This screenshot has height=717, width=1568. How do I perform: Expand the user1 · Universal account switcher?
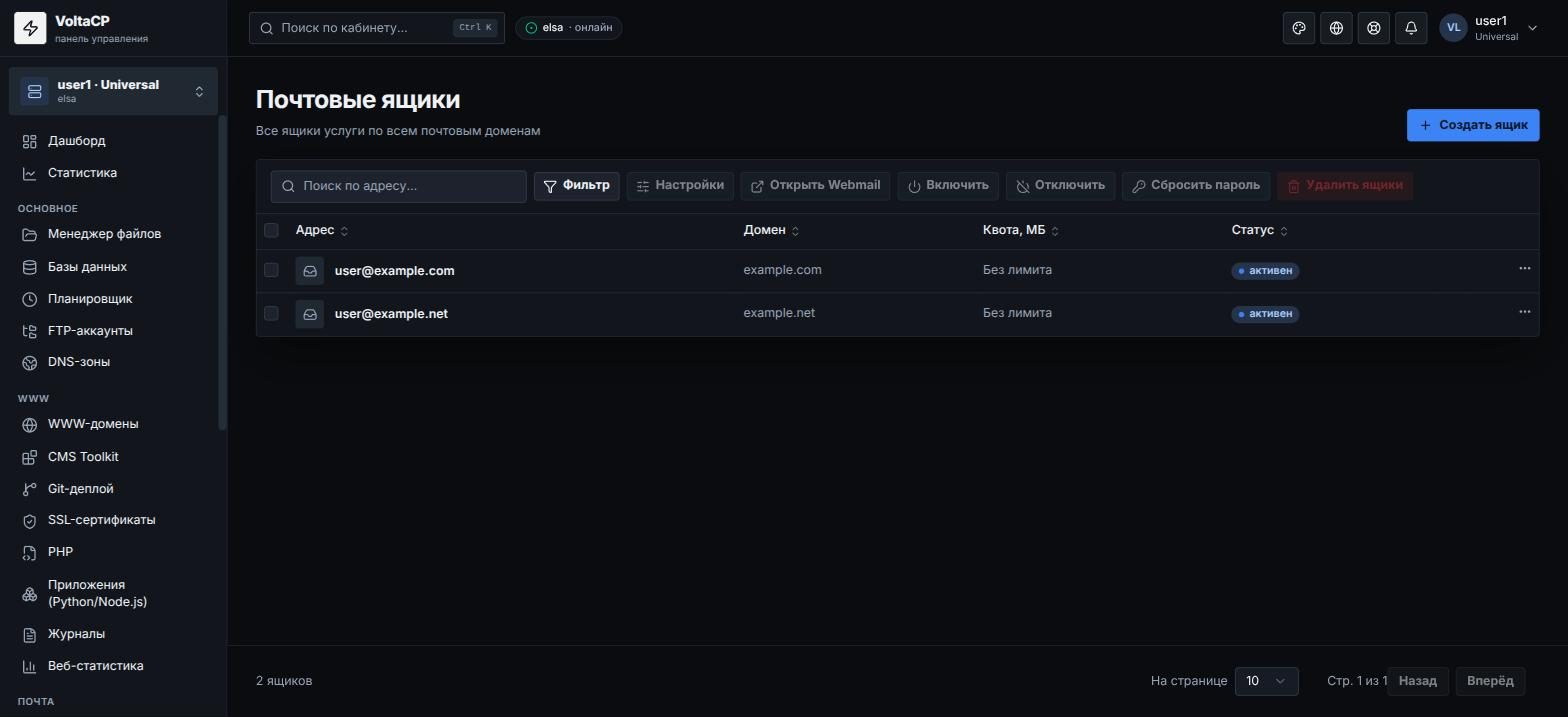113,91
